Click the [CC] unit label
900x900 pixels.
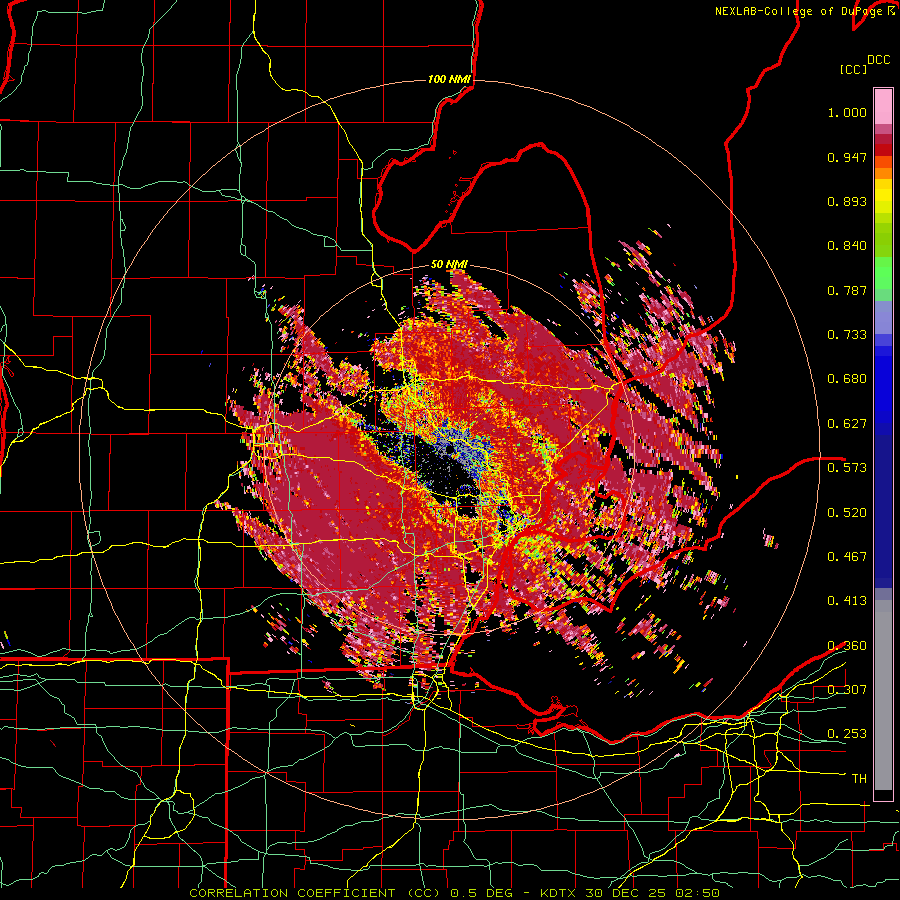[x=854, y=69]
